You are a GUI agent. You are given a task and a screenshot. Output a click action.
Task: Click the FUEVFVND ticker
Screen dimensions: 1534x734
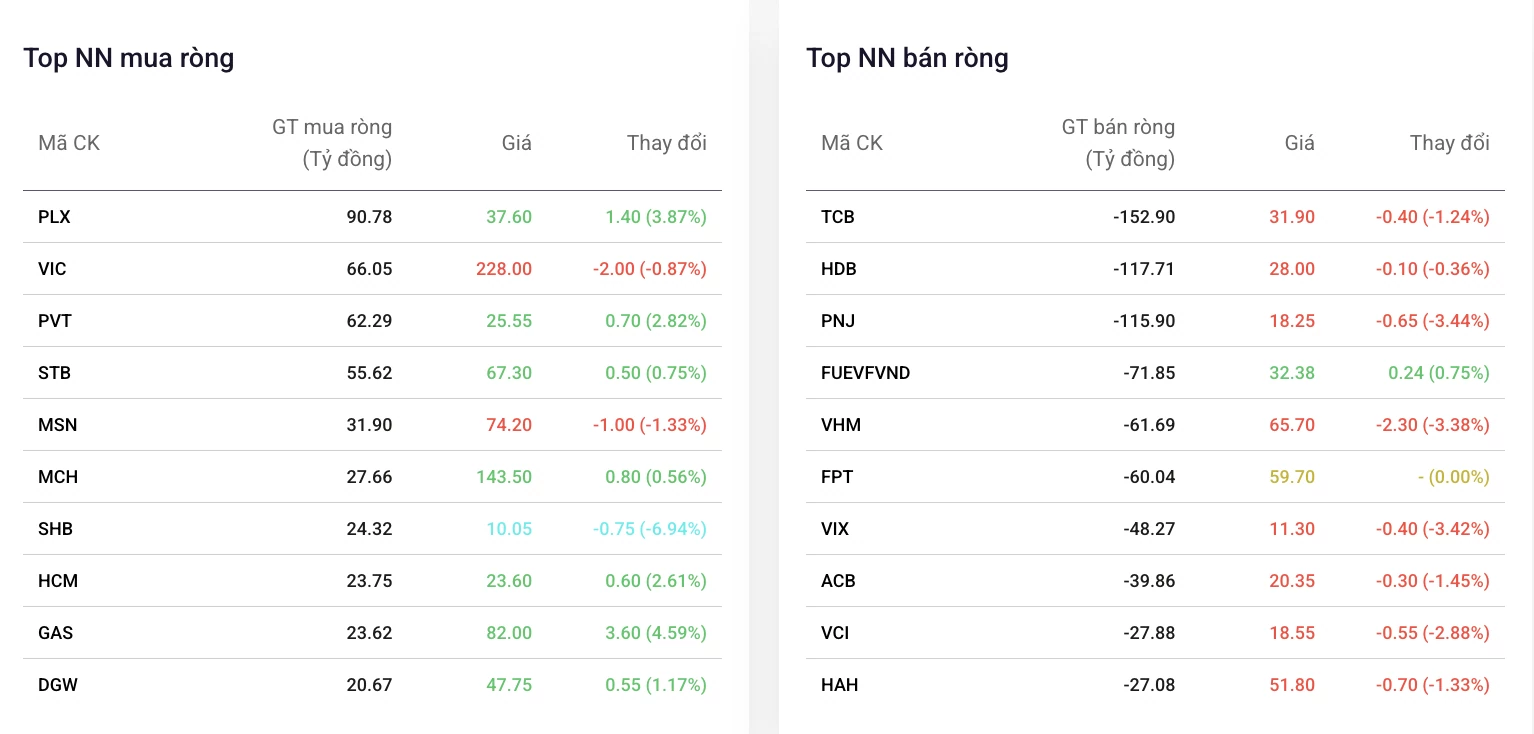pyautogui.click(x=866, y=373)
